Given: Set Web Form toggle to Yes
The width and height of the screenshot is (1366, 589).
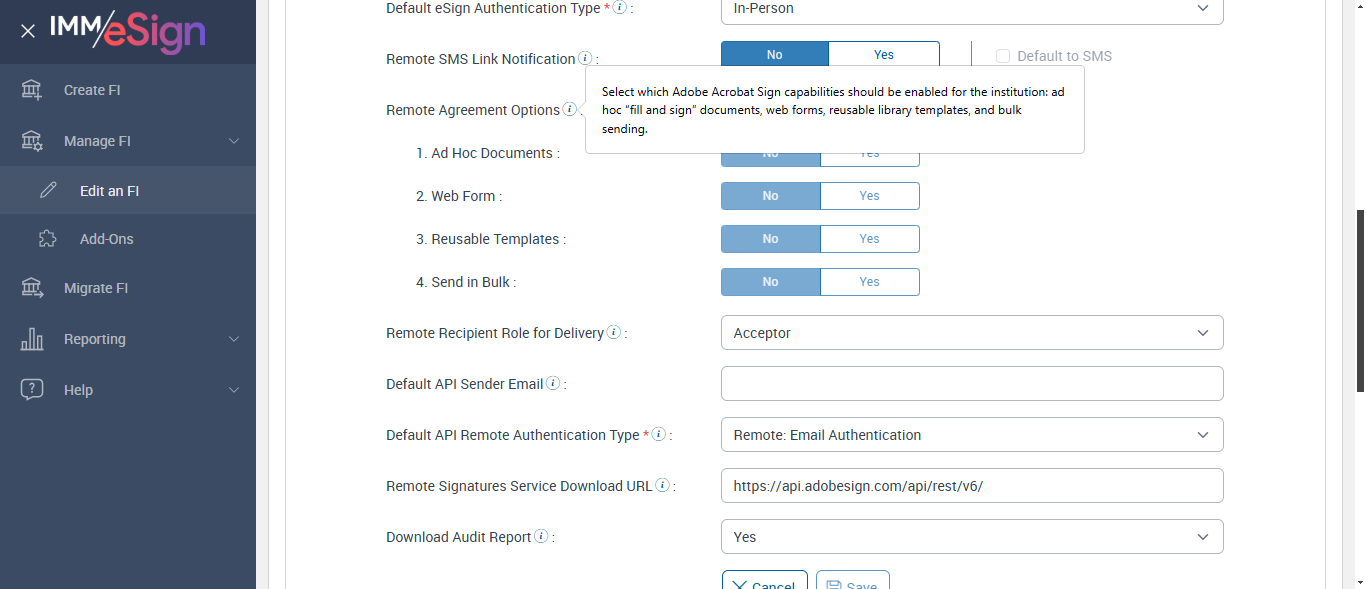Looking at the screenshot, I should click(x=869, y=196).
